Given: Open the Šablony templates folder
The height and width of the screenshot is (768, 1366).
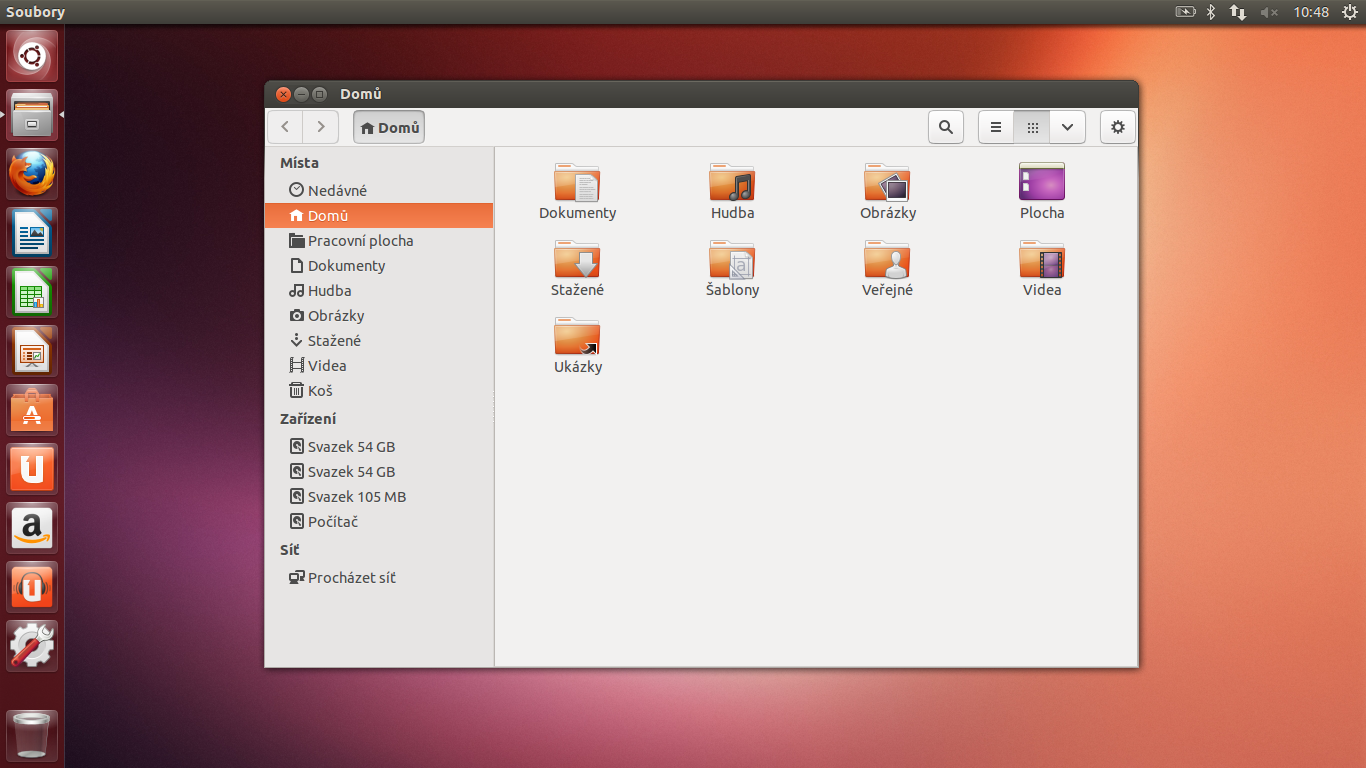Looking at the screenshot, I should pyautogui.click(x=732, y=261).
